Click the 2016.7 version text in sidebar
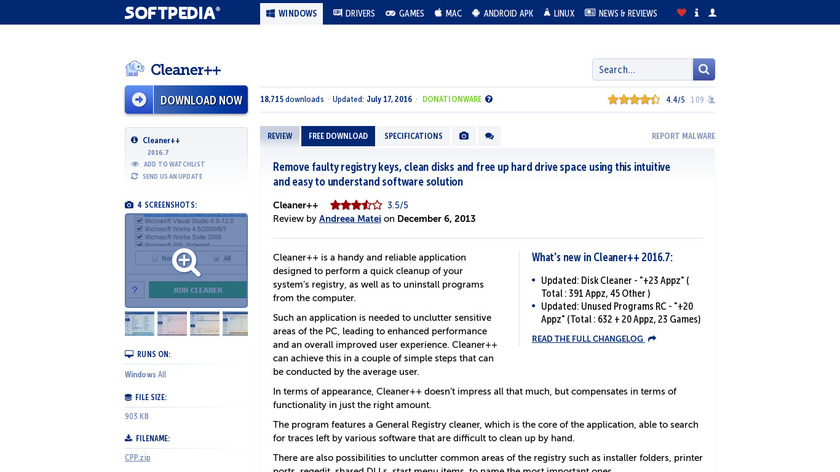The image size is (840, 472). pyautogui.click(x=158, y=153)
